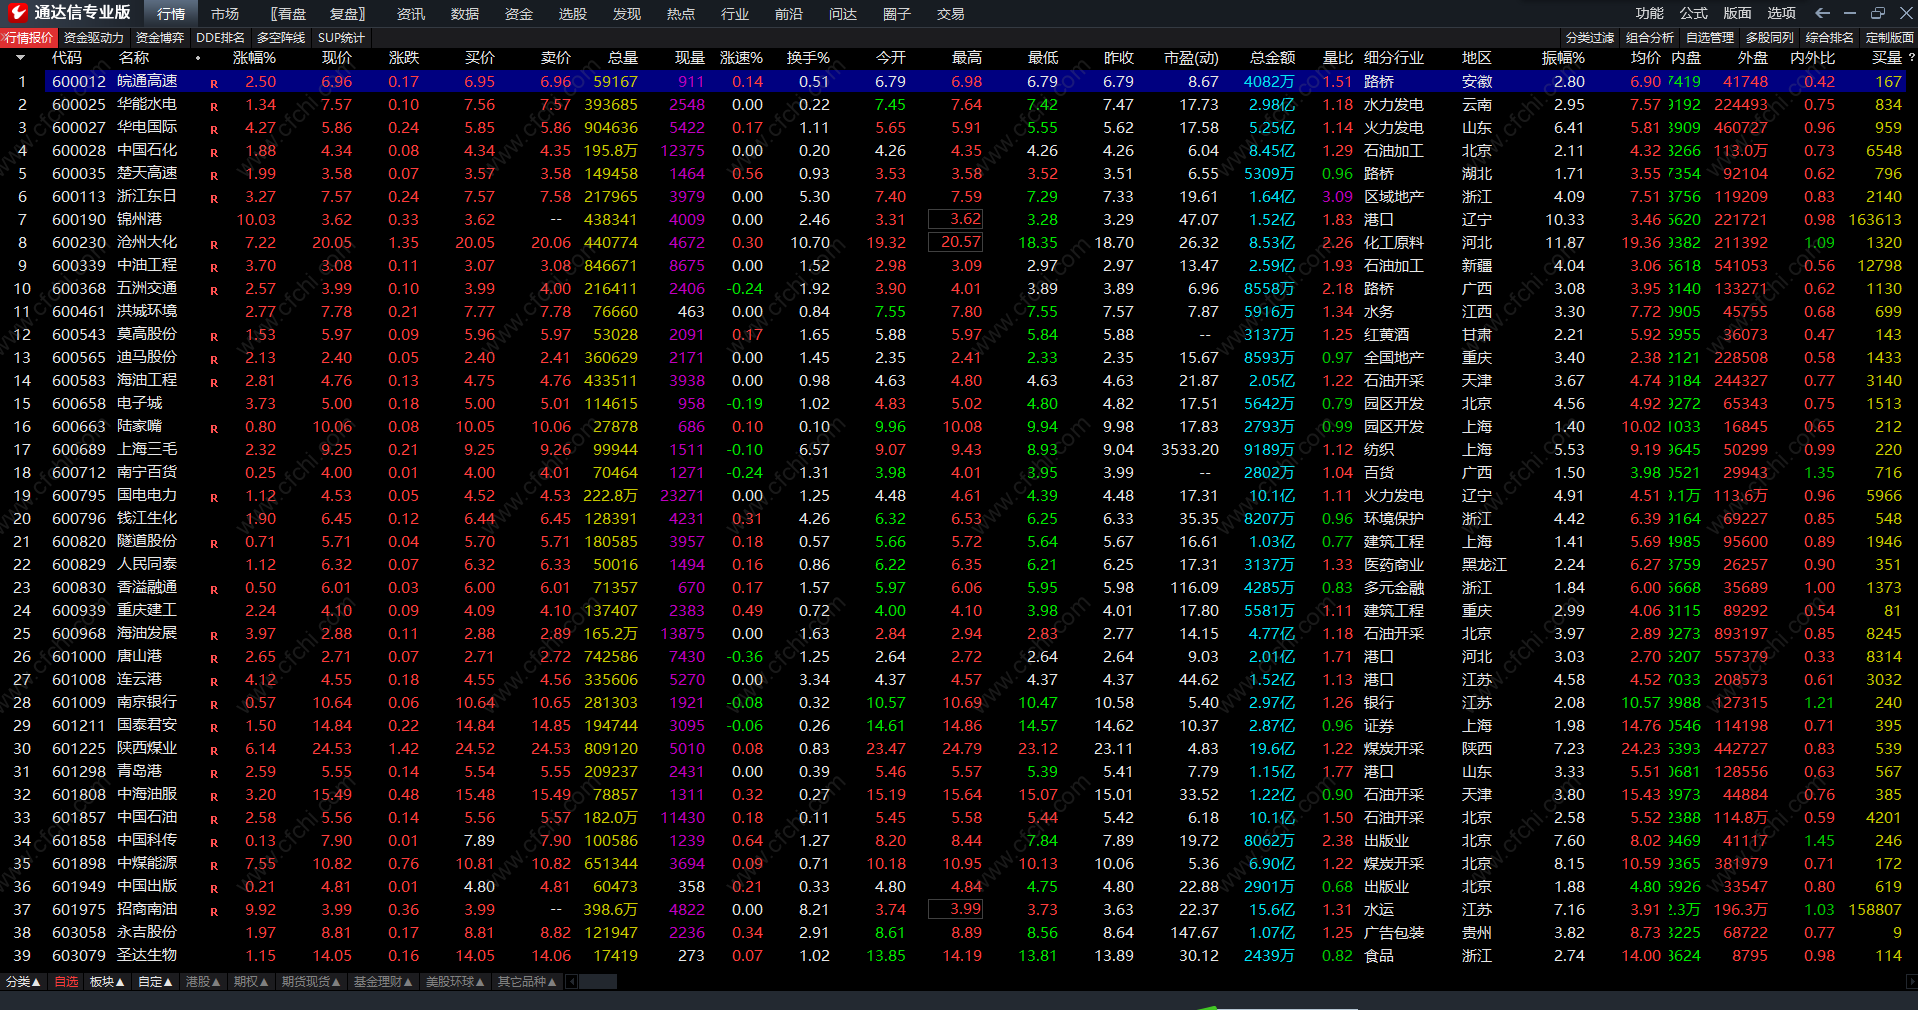1918x1010 pixels.
Task: Click the horizontal scrollbar thumb beside bottom tabs
Action: point(598,982)
